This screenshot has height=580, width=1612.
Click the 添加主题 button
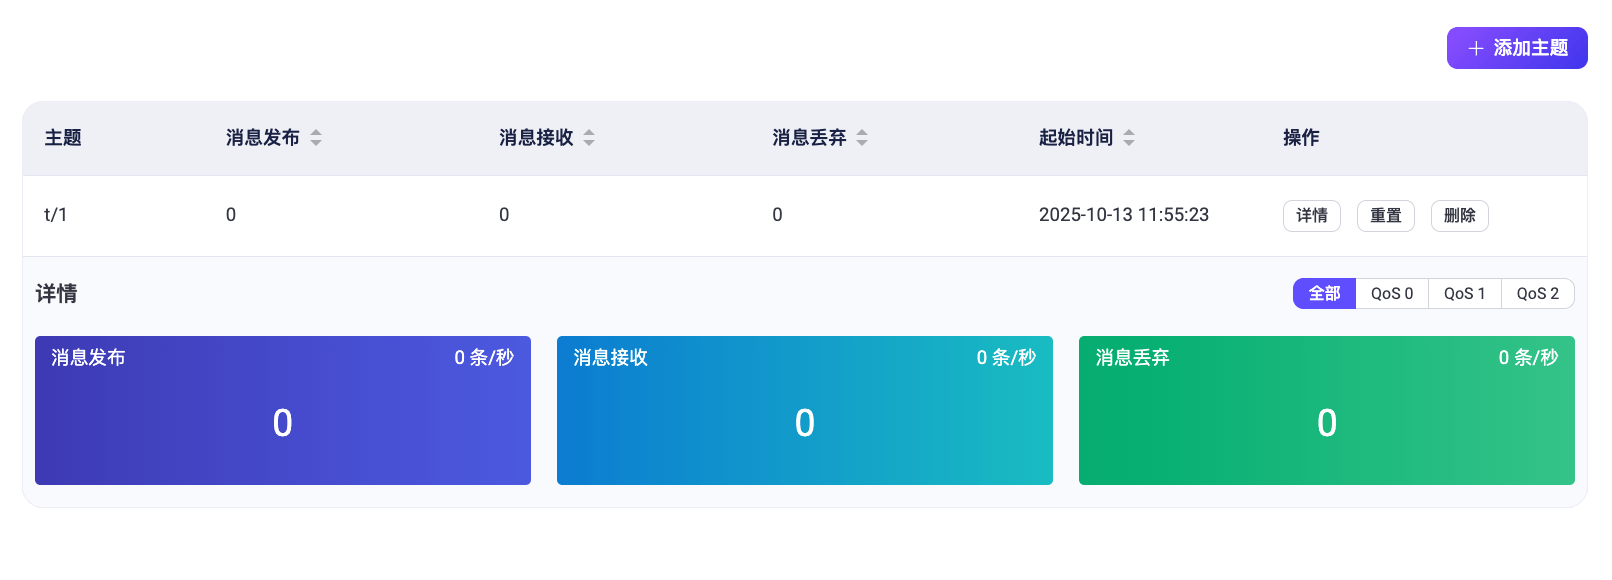1517,47
